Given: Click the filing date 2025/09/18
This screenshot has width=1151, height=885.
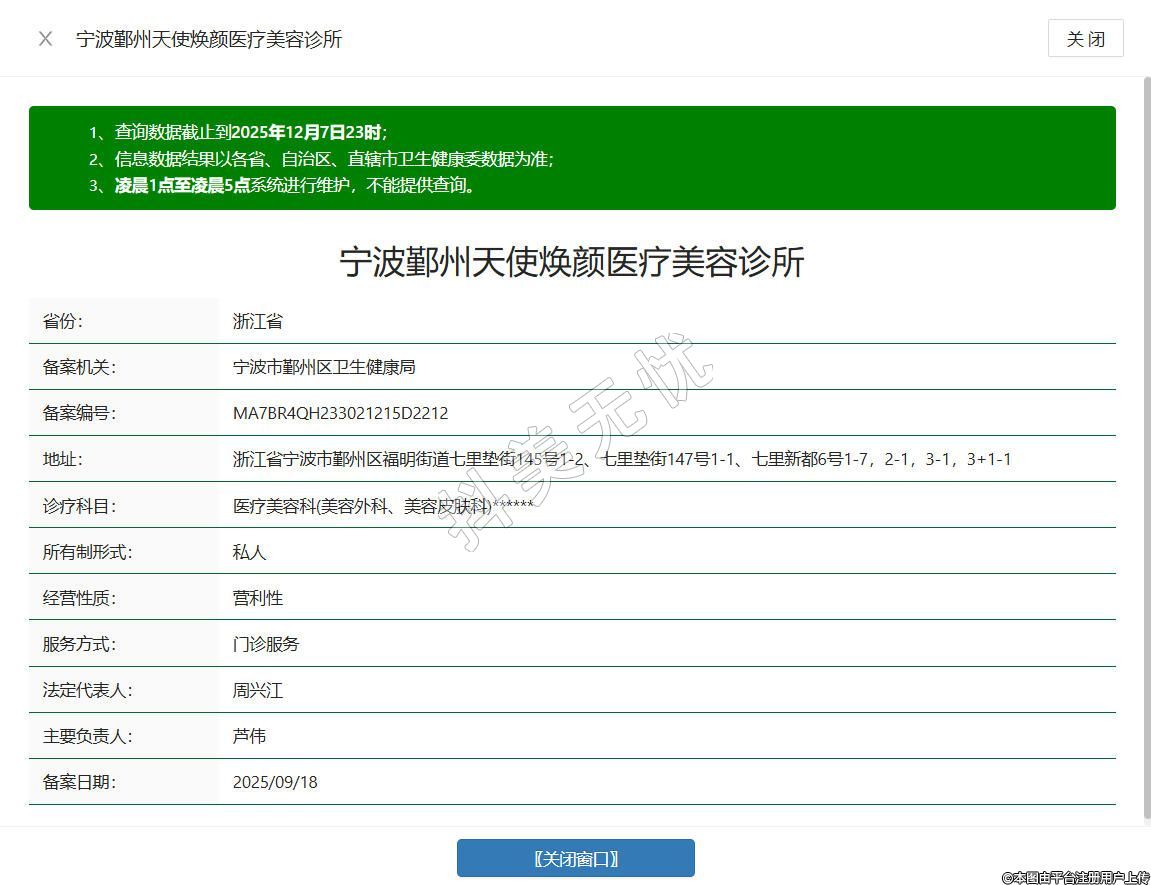Looking at the screenshot, I should click(275, 782).
